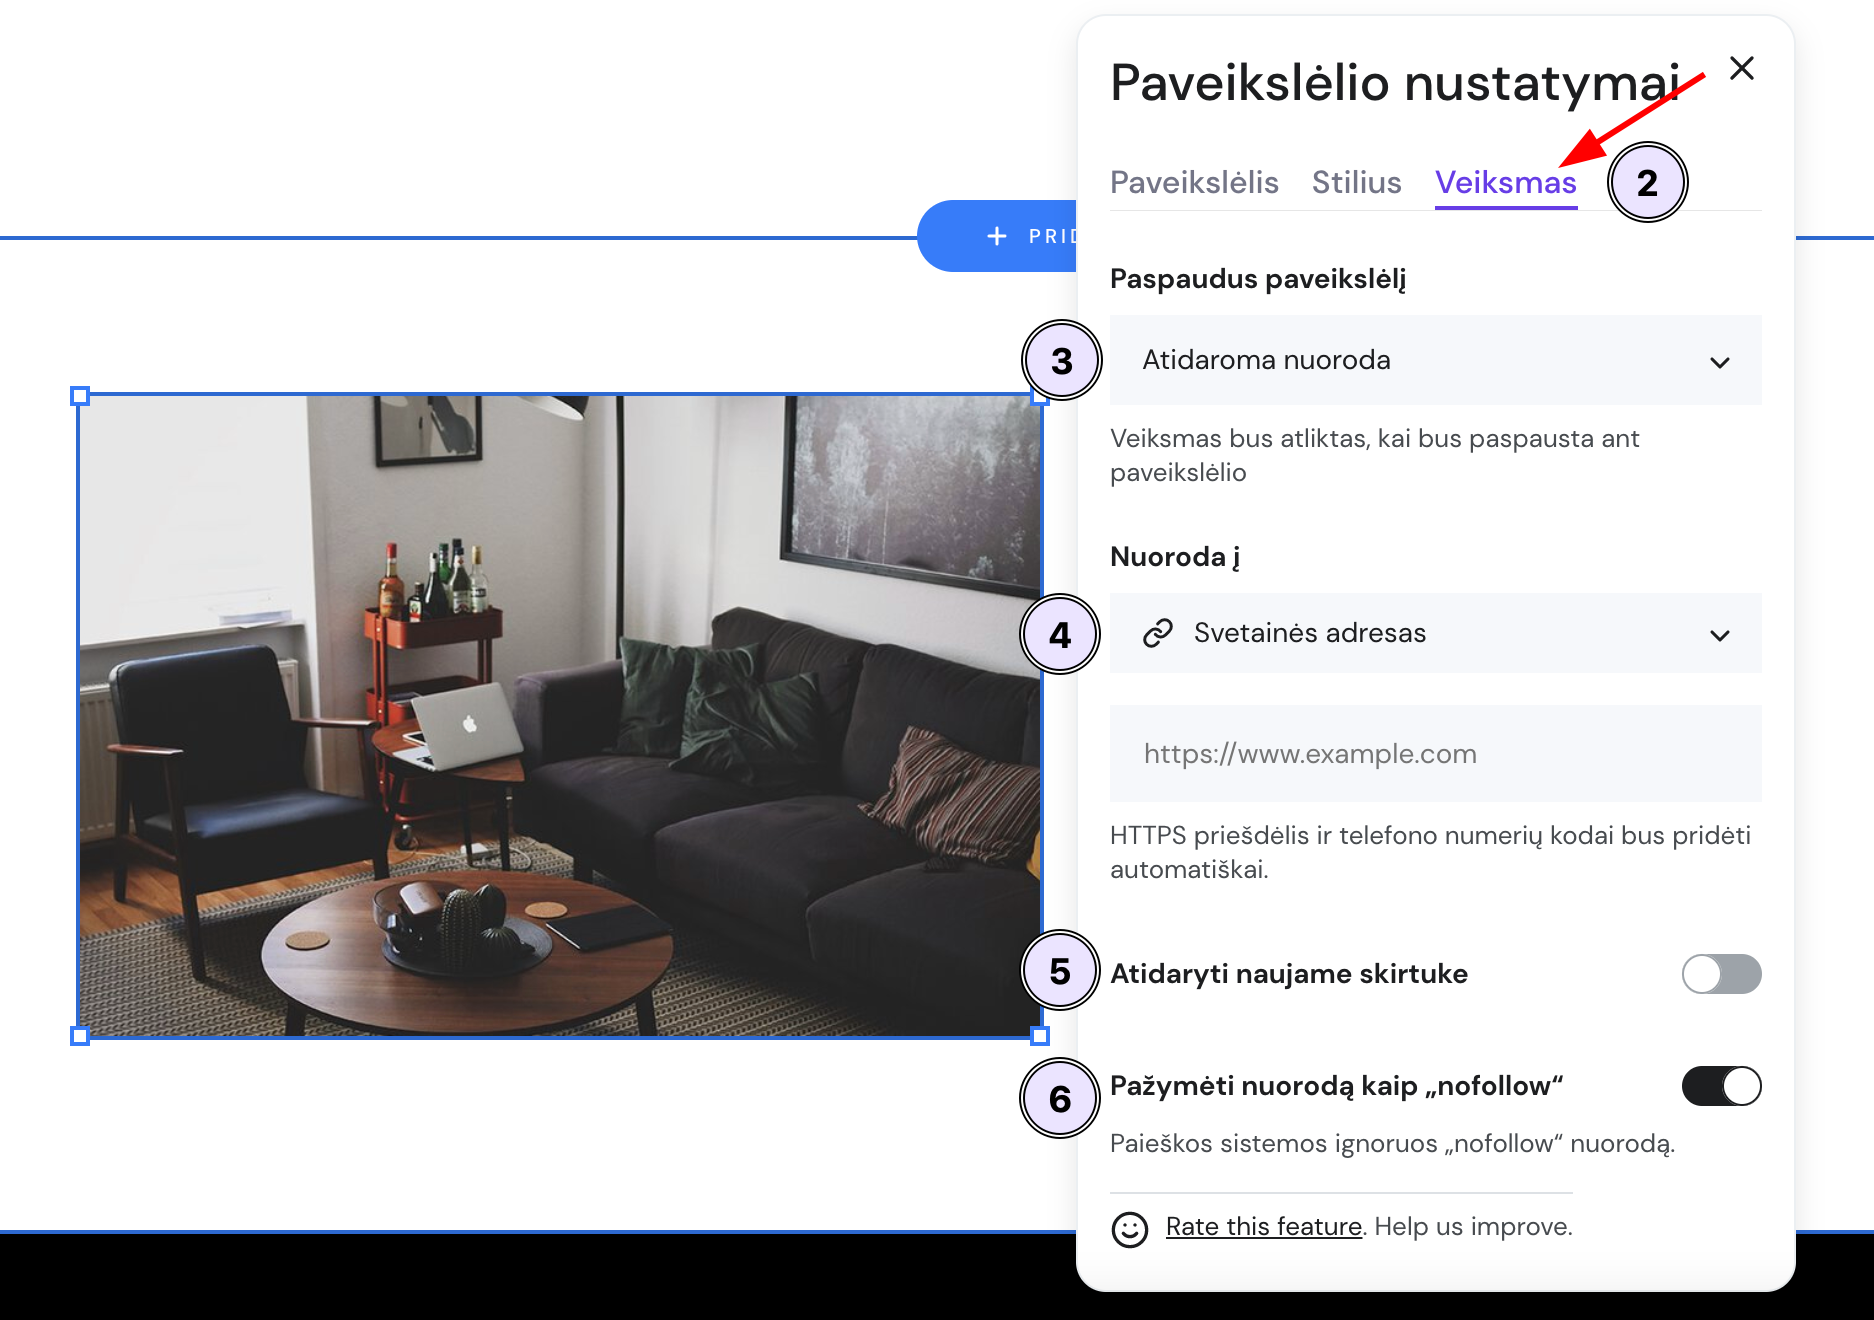Viewport: 1874px width, 1320px height.
Task: Close the Paveikslėlio nustatymai panel
Action: pos(1743,68)
